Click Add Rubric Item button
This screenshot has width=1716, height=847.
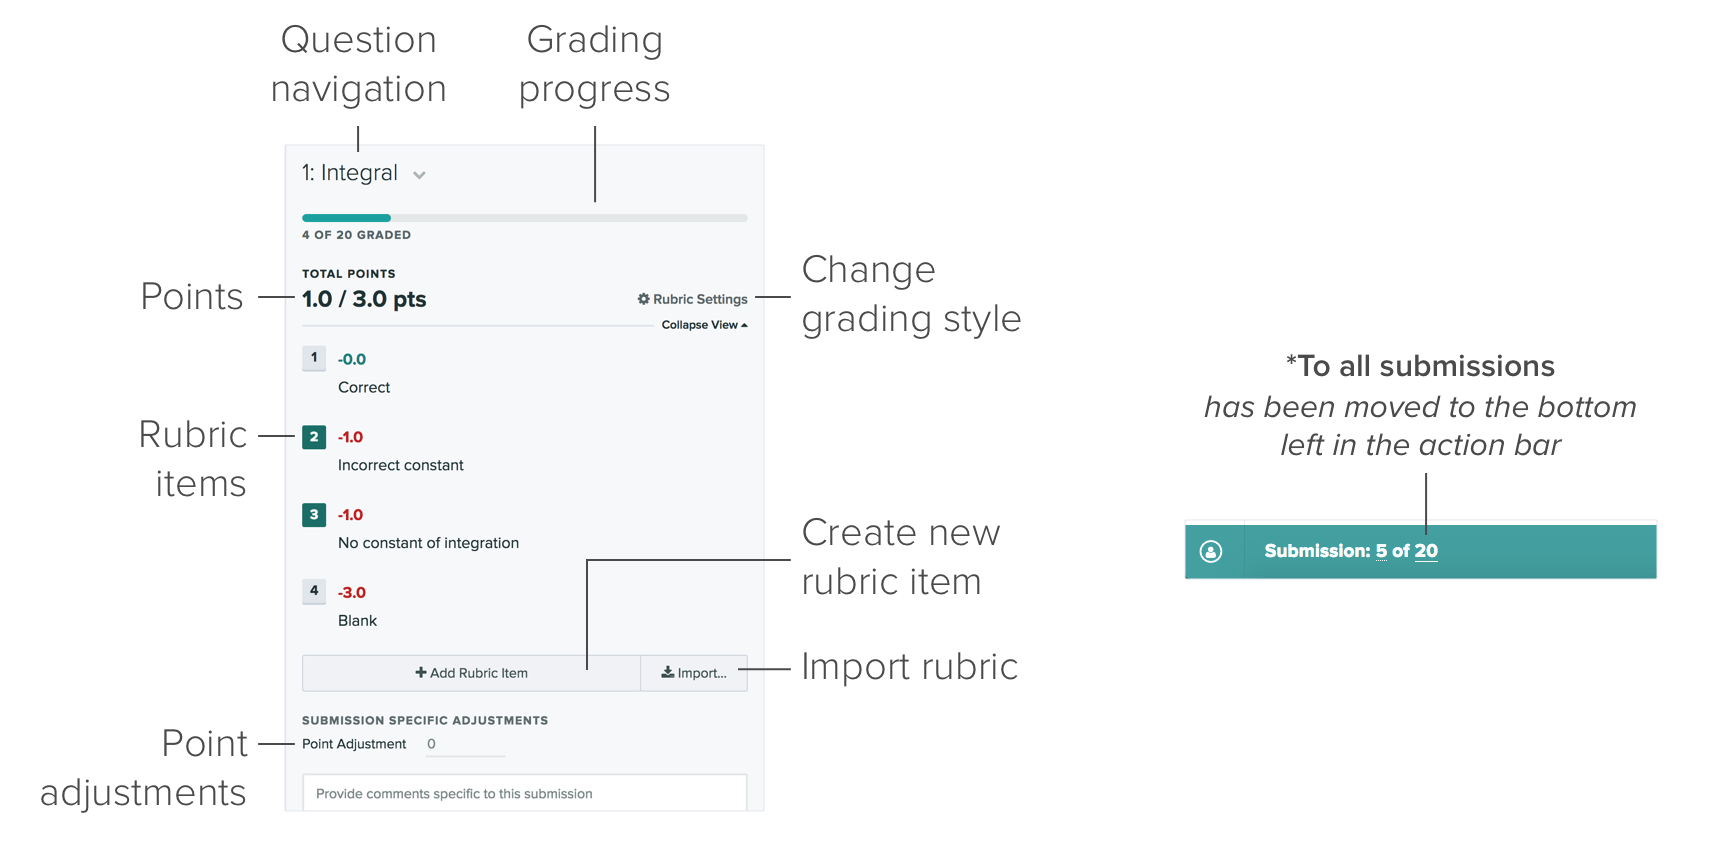coord(471,673)
